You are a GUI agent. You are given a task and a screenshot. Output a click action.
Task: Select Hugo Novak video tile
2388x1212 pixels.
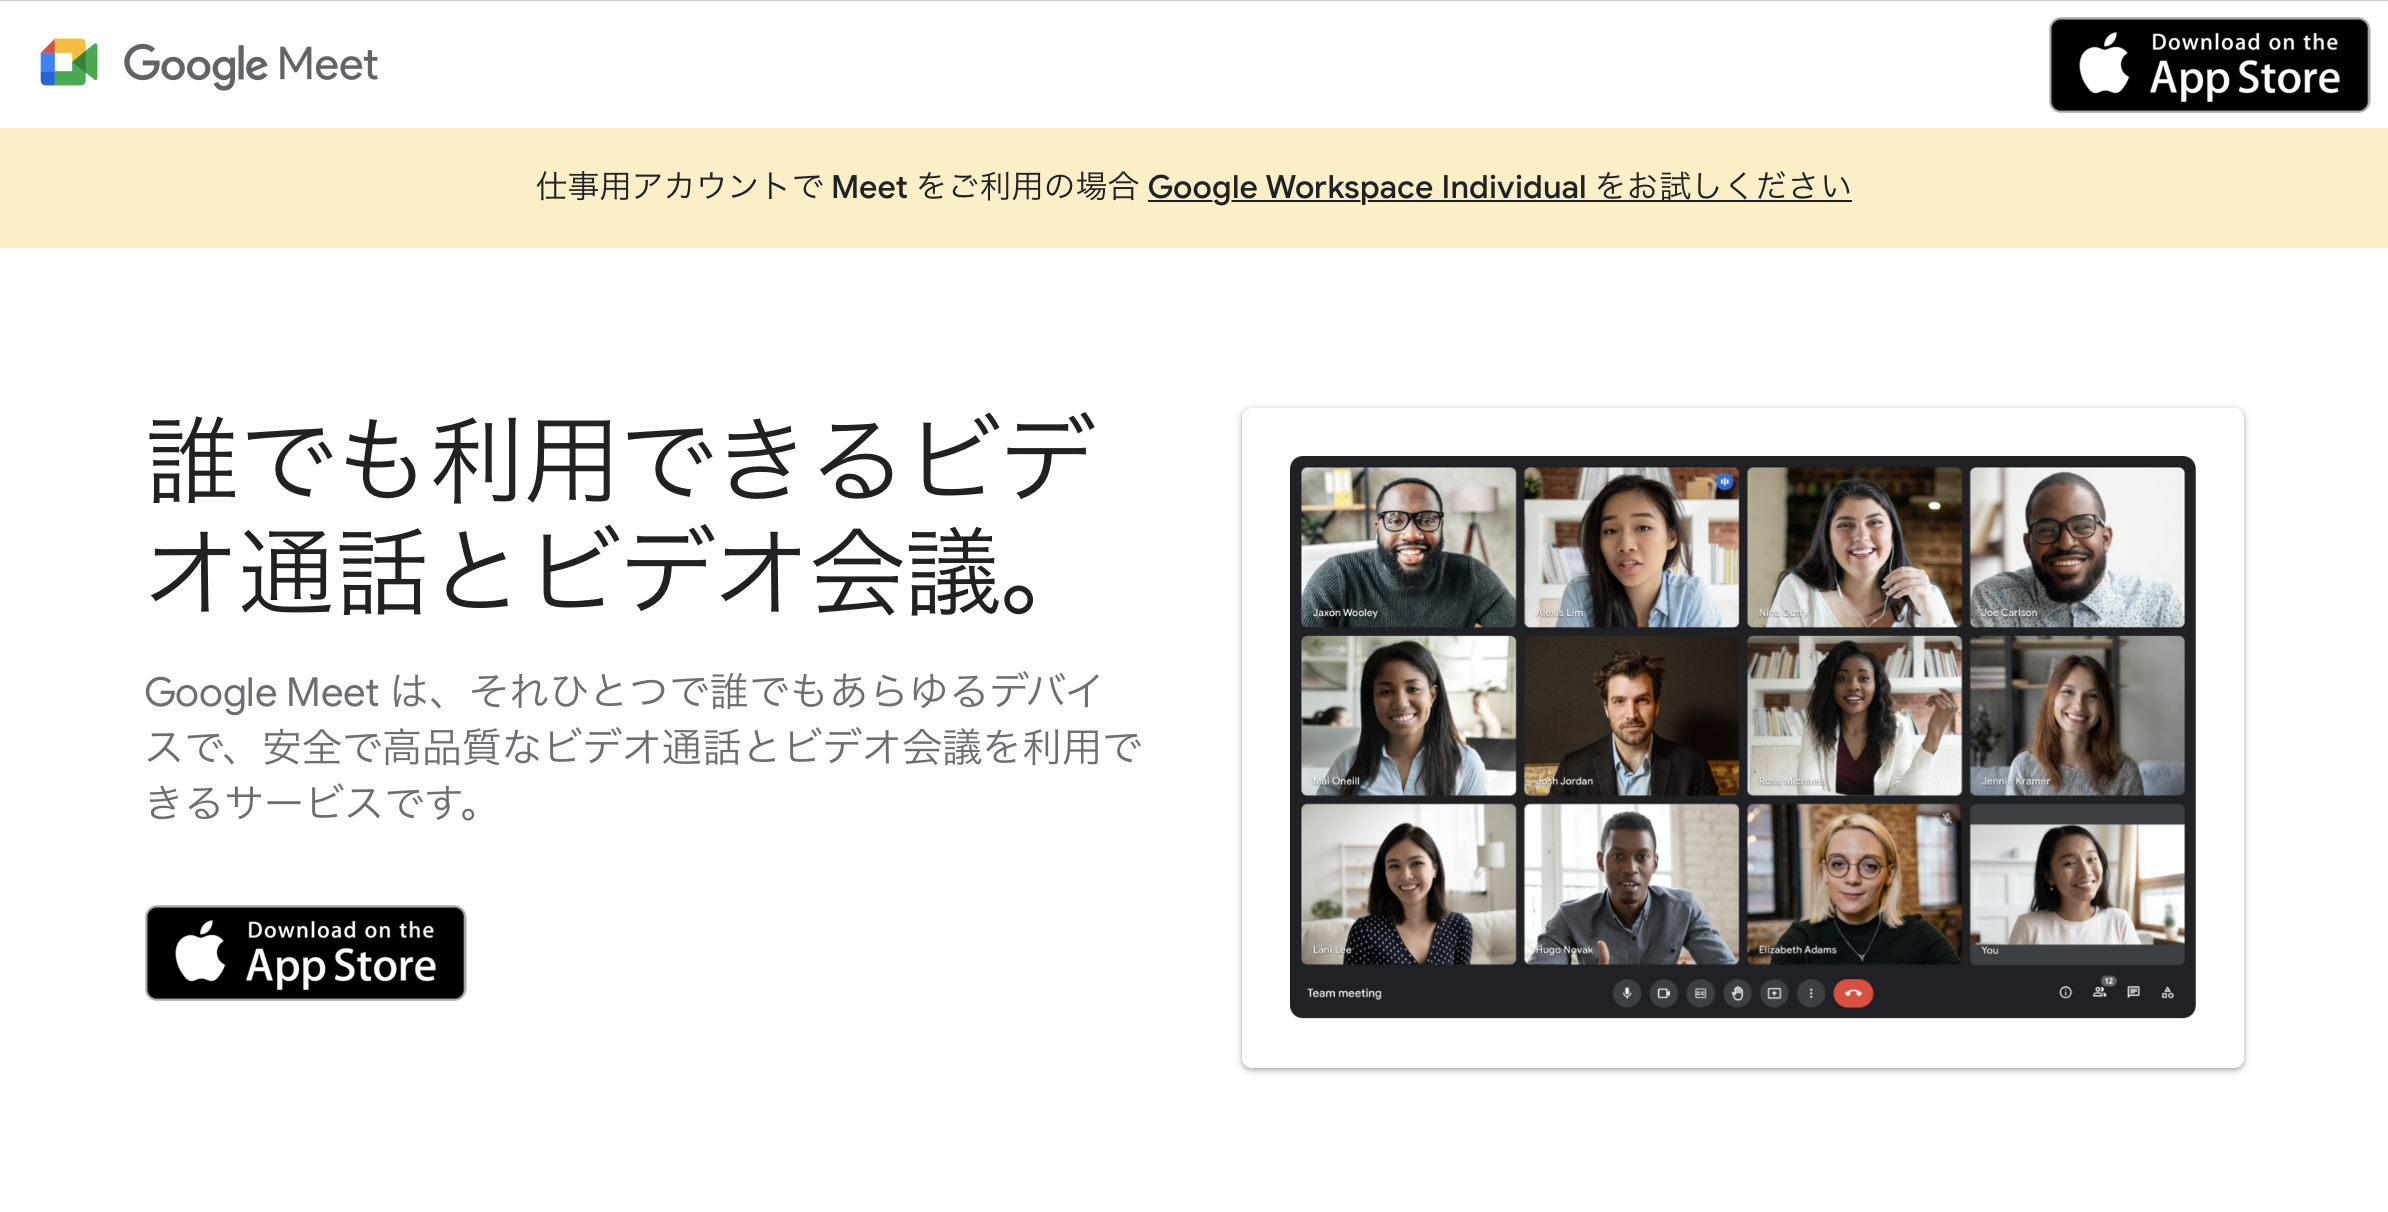point(1631,885)
